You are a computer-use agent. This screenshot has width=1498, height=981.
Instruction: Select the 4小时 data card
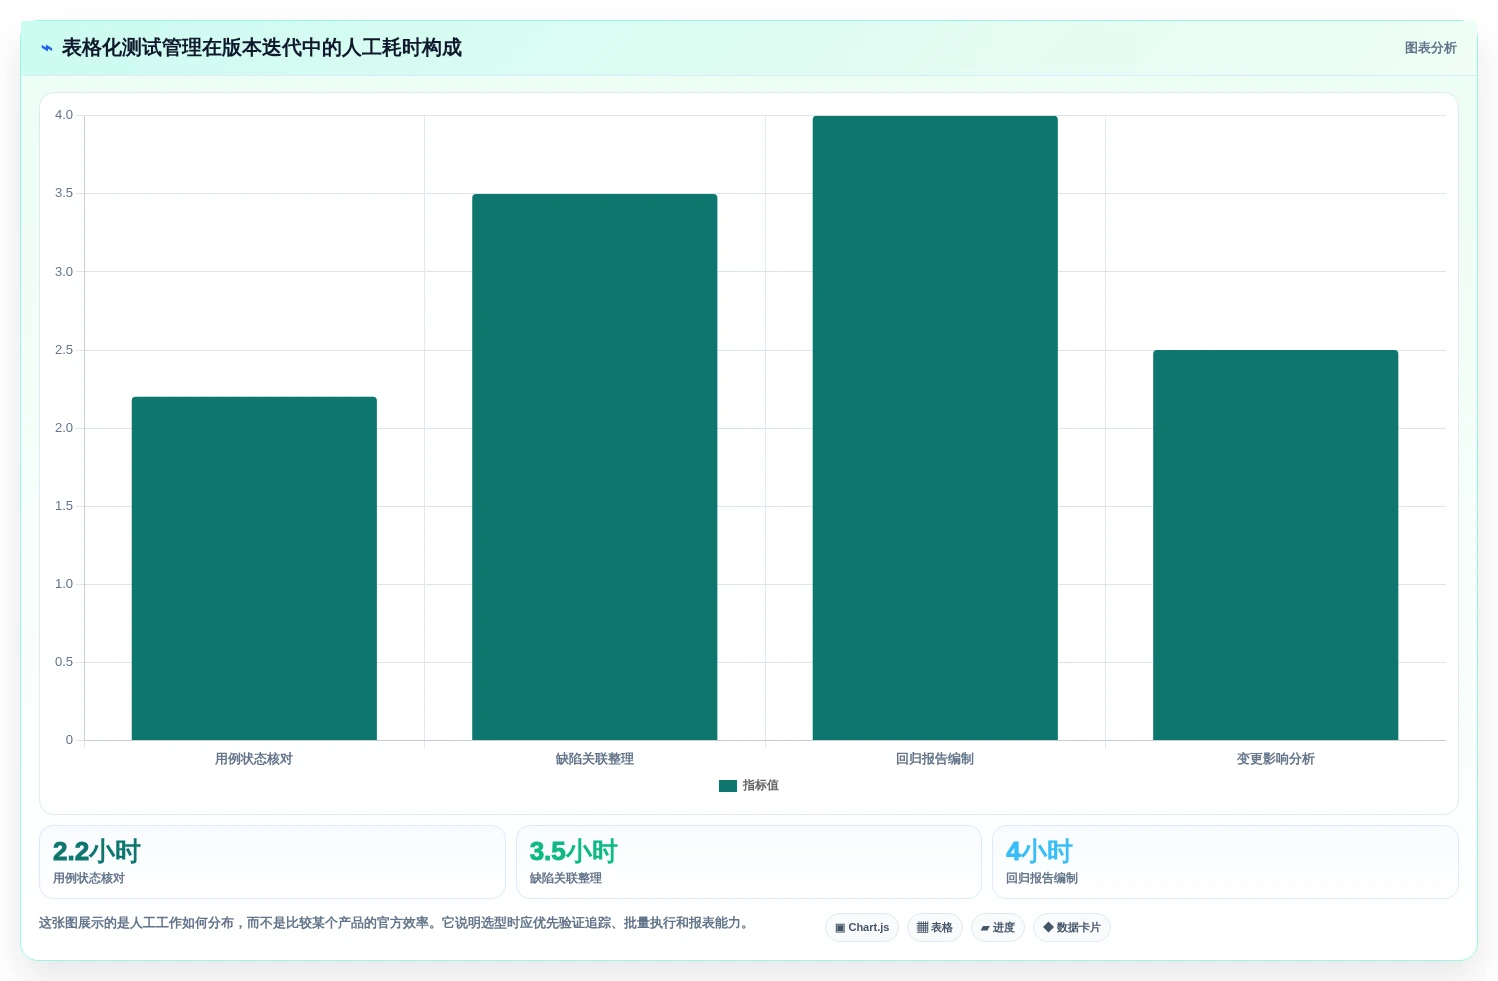1225,862
